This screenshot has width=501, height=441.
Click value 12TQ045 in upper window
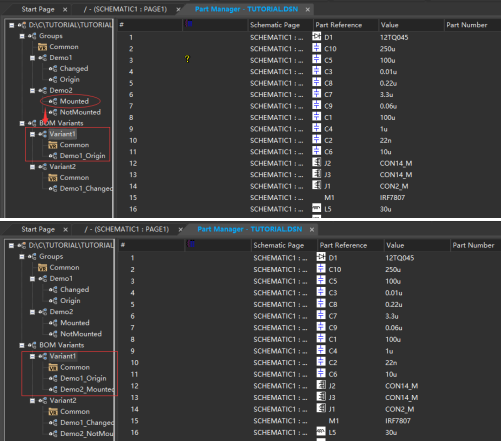click(394, 37)
